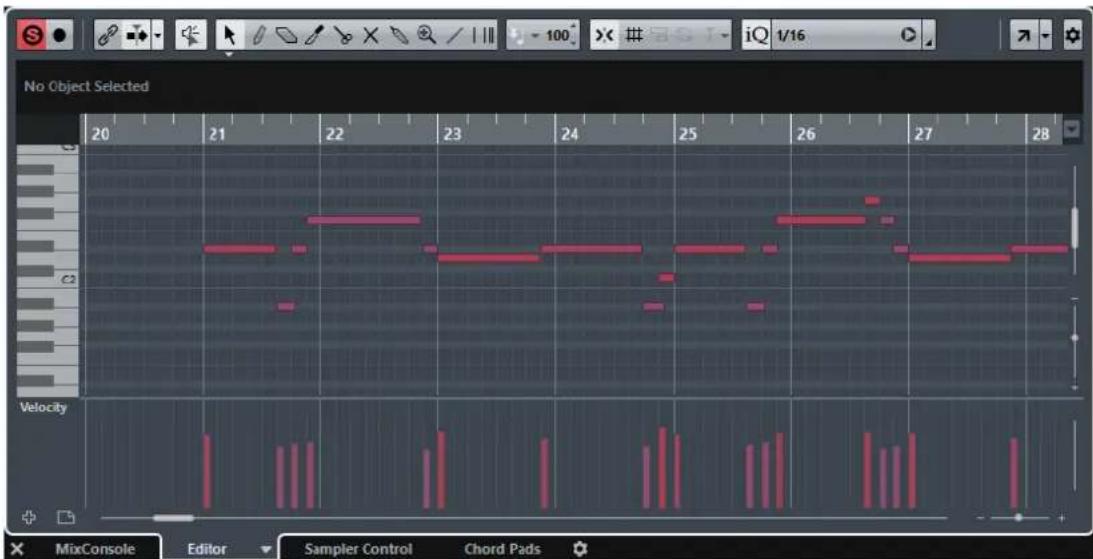Click the vertical zoom slider handle
1093x559 pixels.
pos(1075,337)
